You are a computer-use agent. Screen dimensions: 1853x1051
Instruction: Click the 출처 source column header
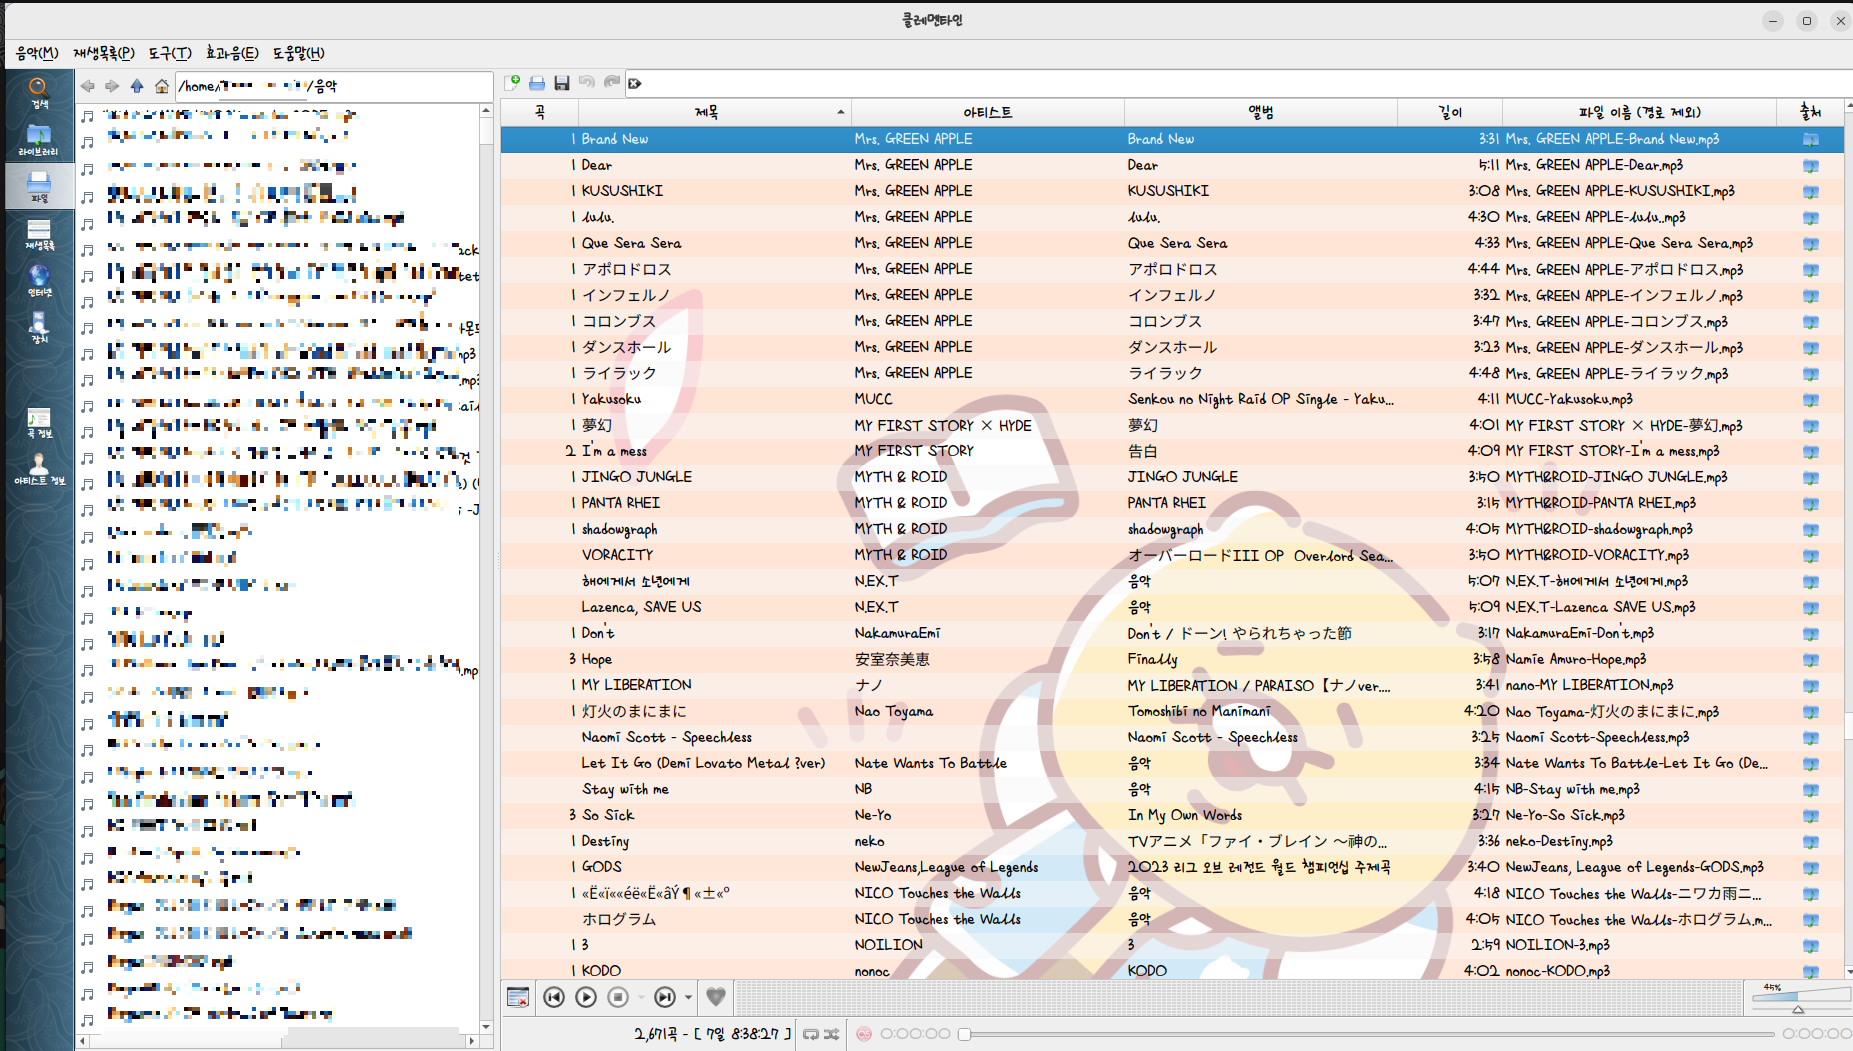[1810, 112]
